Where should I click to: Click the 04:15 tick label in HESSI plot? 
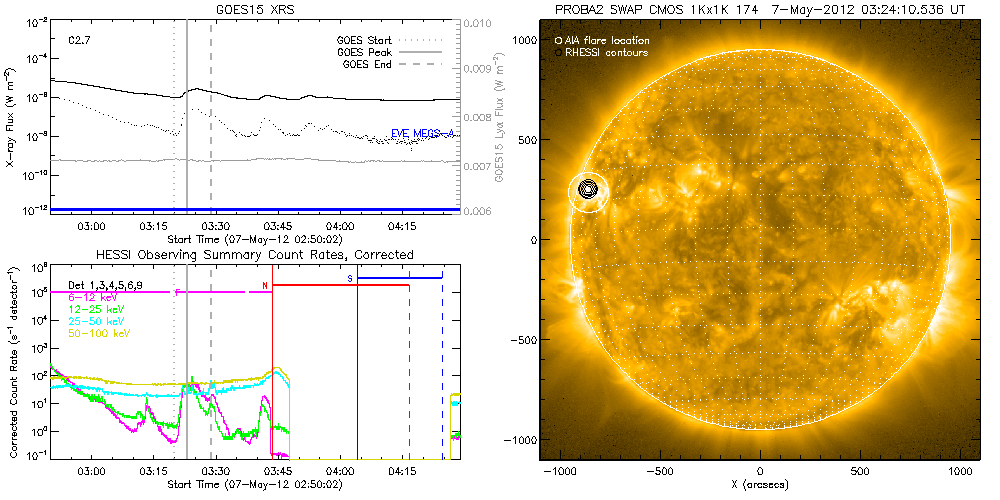[401, 472]
